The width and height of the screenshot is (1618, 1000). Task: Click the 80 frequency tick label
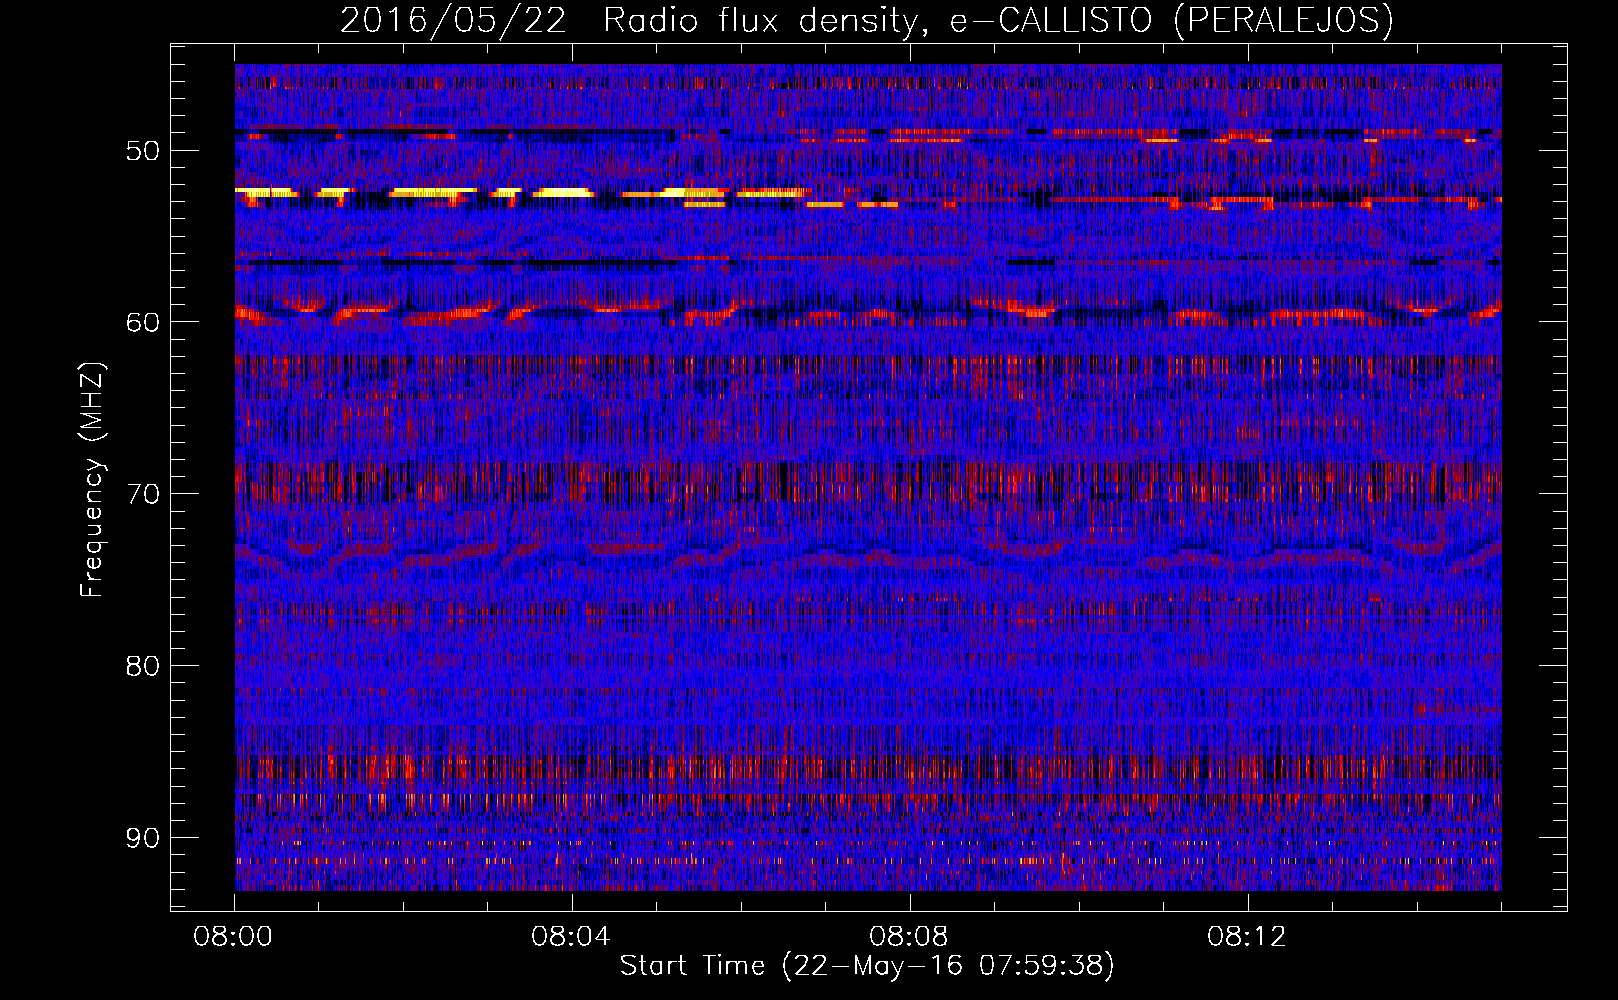[x=143, y=666]
